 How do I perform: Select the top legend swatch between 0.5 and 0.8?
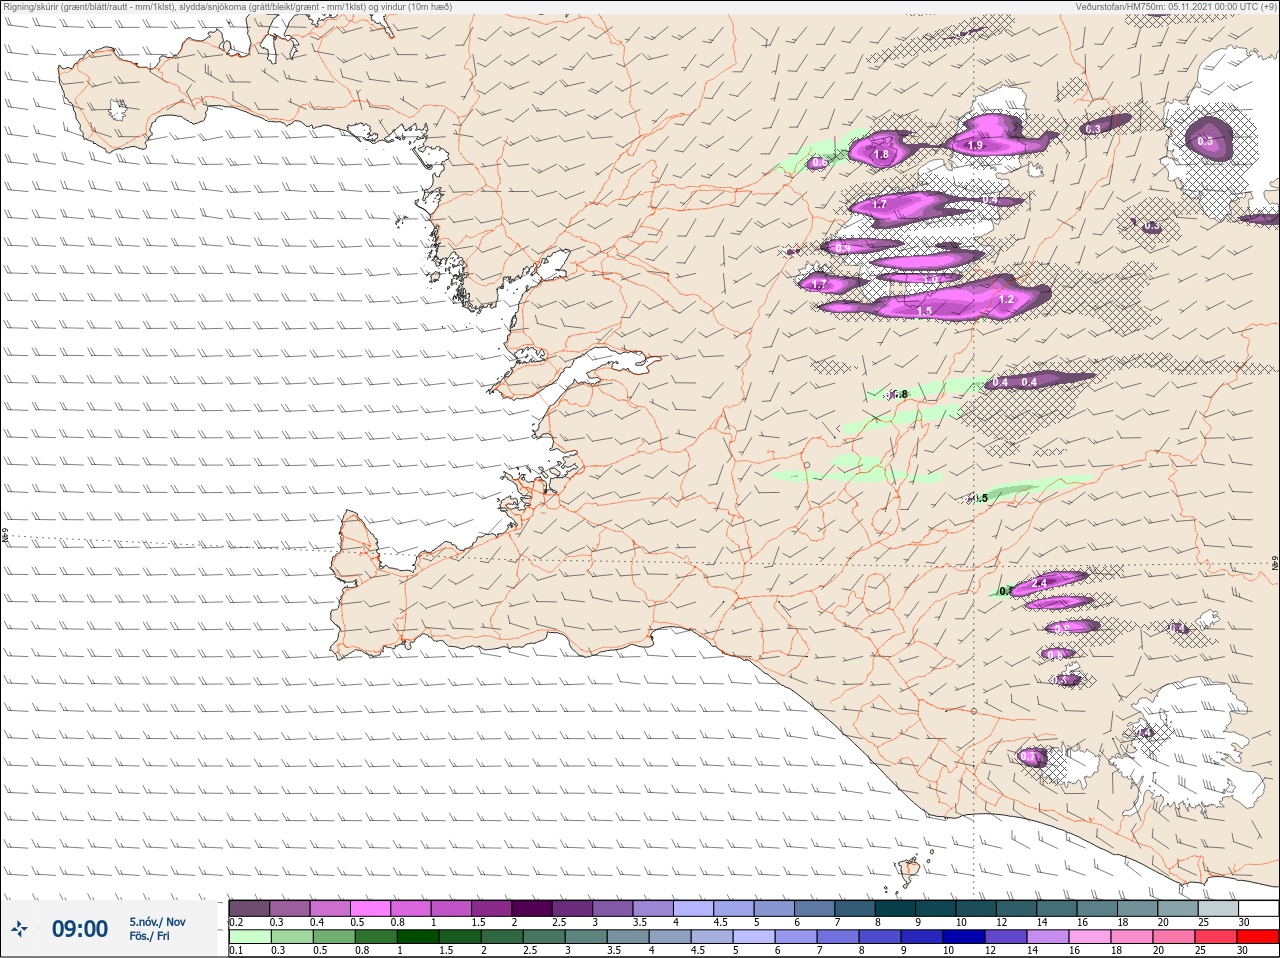(371, 908)
